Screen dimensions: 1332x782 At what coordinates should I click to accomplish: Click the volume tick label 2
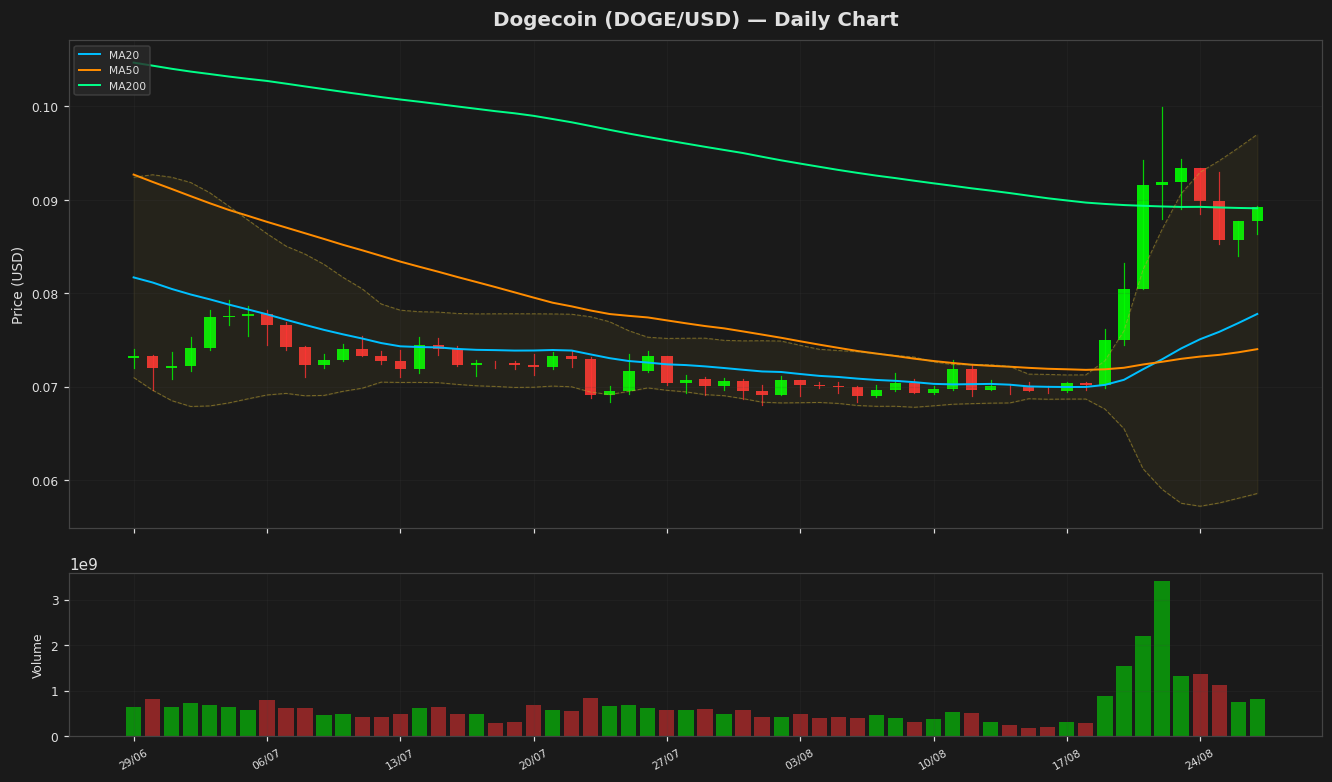click(56, 646)
